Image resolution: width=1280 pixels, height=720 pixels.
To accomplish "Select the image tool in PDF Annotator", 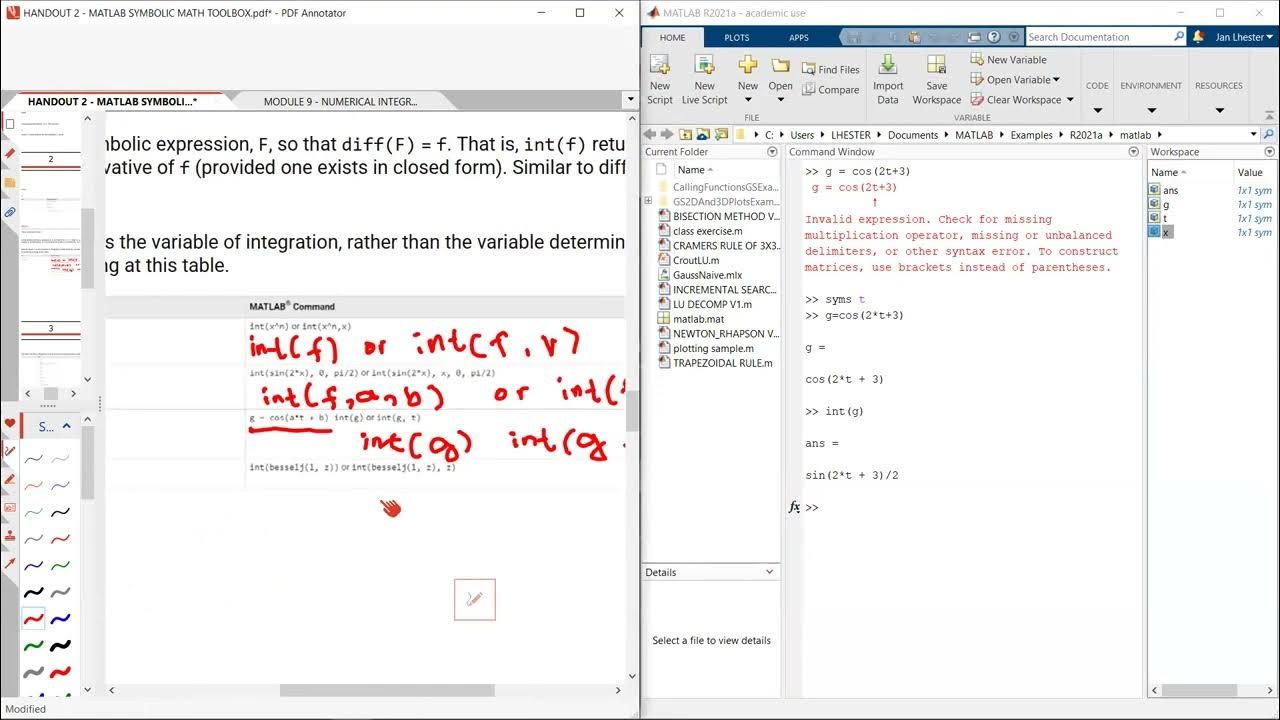I will (10, 508).
